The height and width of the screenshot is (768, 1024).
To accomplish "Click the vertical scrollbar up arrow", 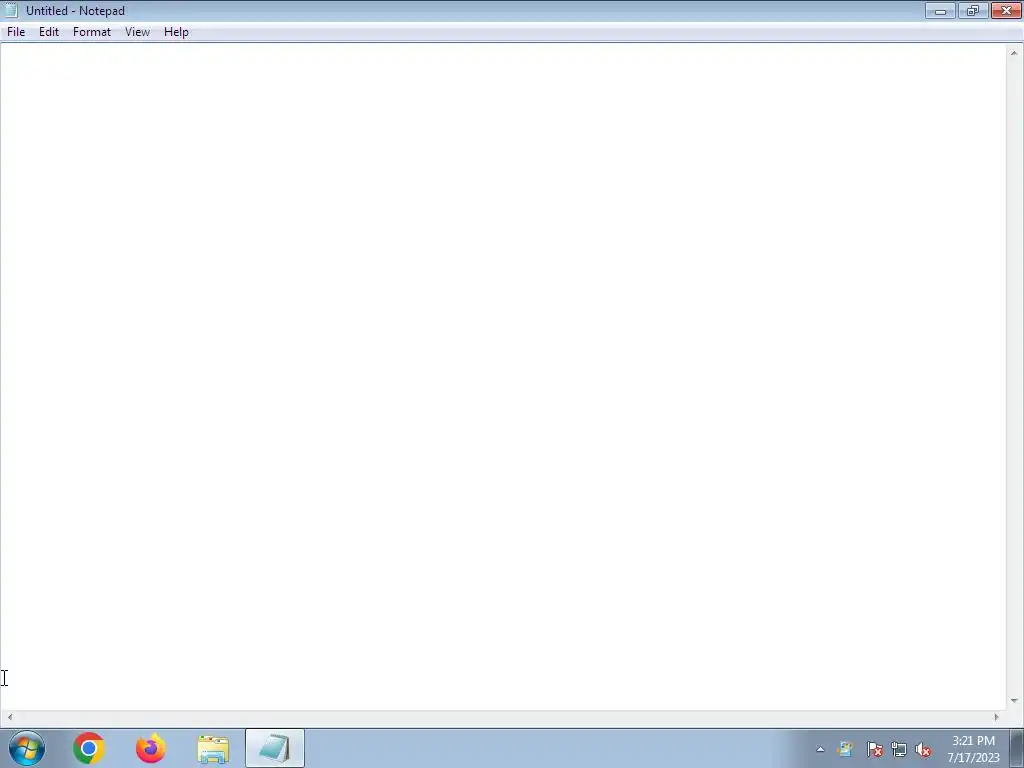I will (x=1014, y=53).
